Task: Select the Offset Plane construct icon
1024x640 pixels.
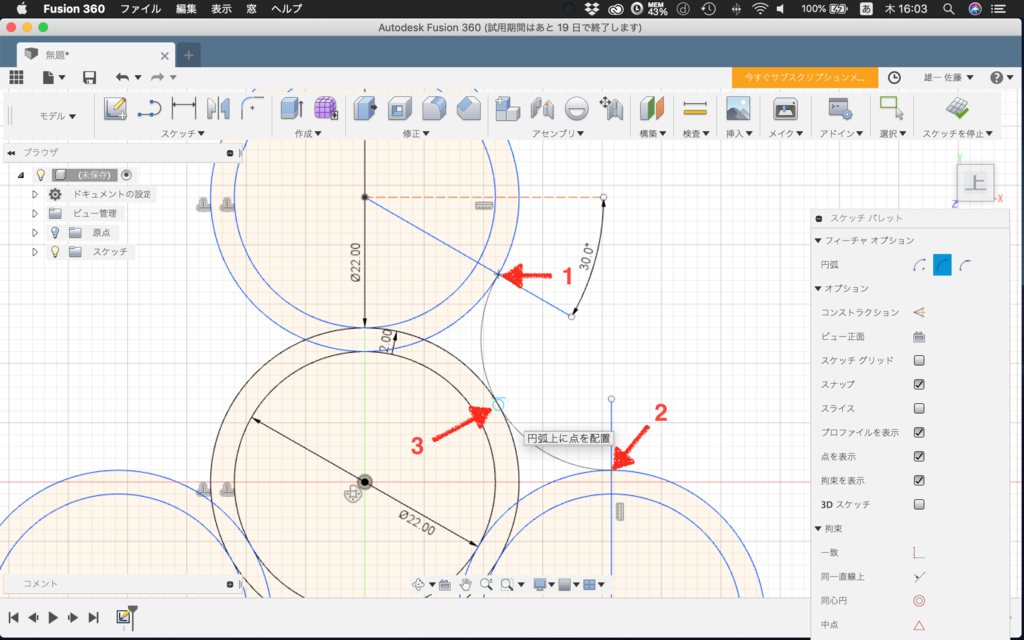Action: click(x=651, y=108)
